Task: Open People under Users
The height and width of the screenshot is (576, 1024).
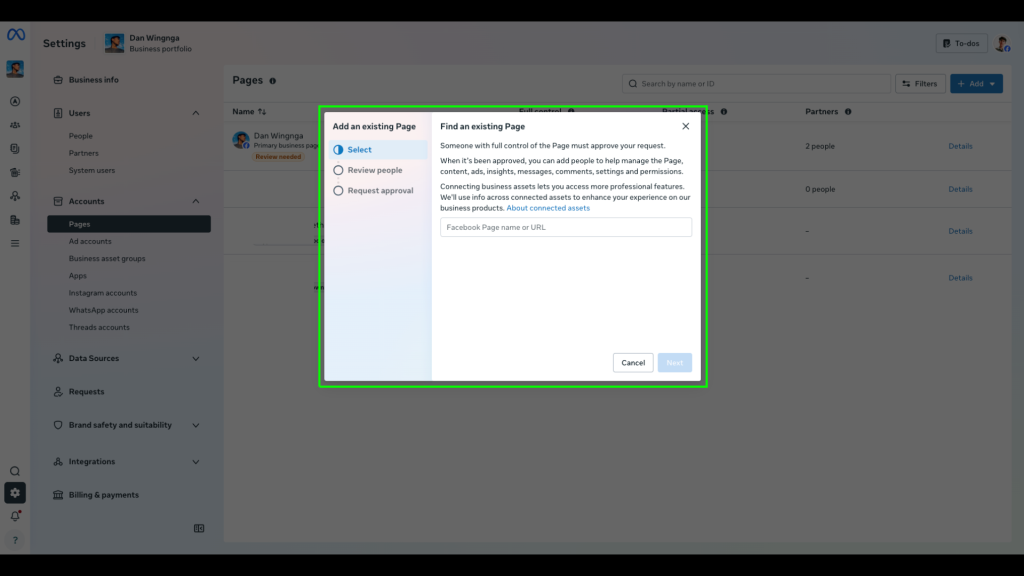Action: pyautogui.click(x=80, y=136)
